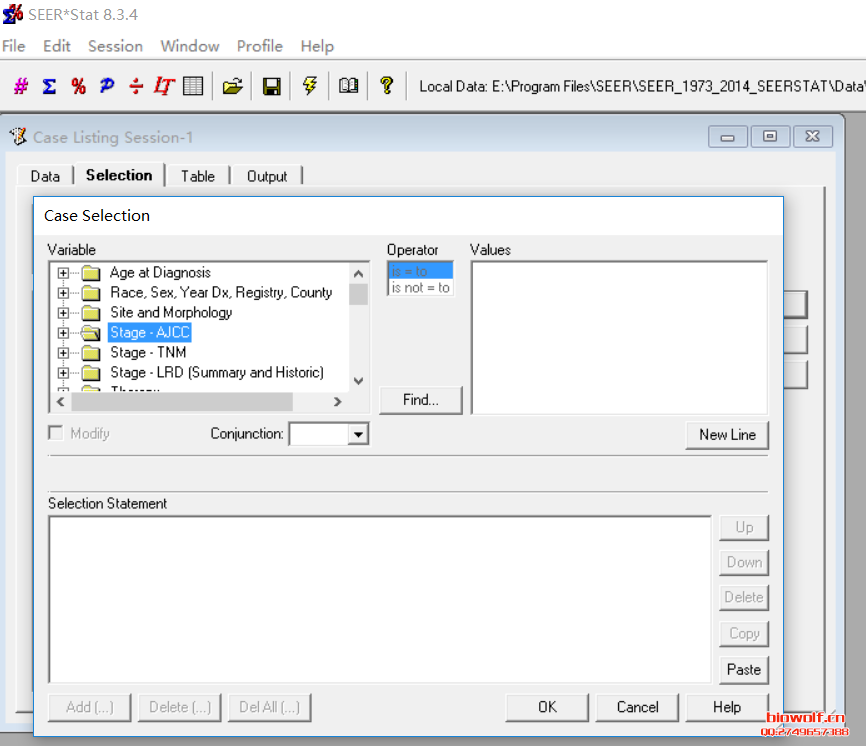Click inside the Selection Statement text area
The image size is (866, 746).
(x=380, y=599)
